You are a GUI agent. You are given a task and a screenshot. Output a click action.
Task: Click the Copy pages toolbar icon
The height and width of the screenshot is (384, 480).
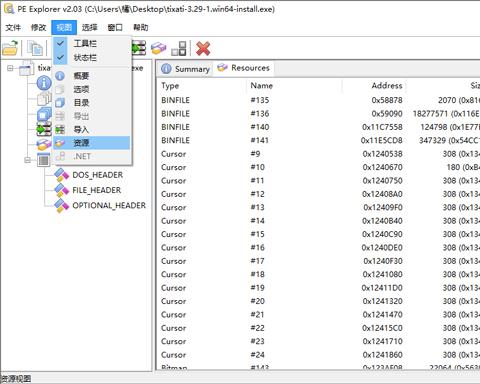[x=35, y=48]
